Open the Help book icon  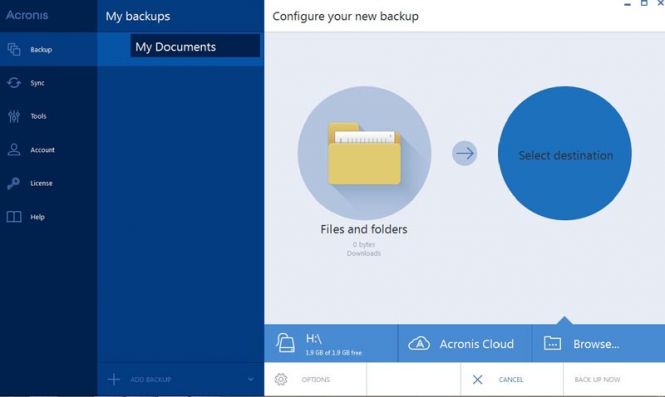point(14,217)
